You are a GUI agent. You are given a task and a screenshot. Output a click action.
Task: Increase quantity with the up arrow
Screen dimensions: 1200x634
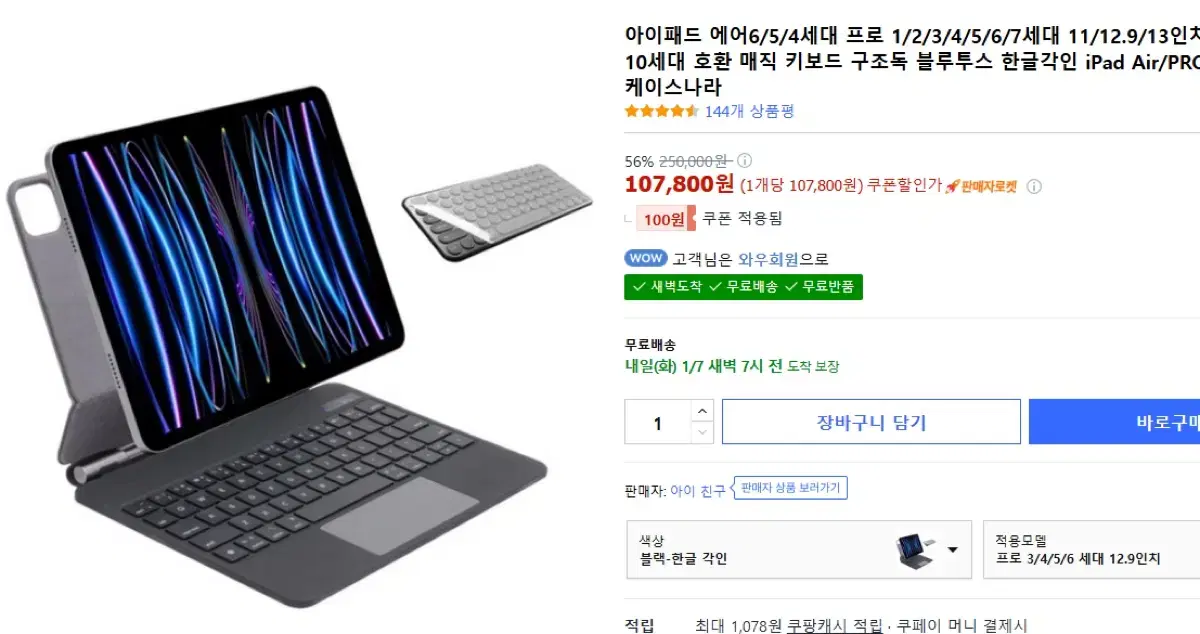click(702, 411)
